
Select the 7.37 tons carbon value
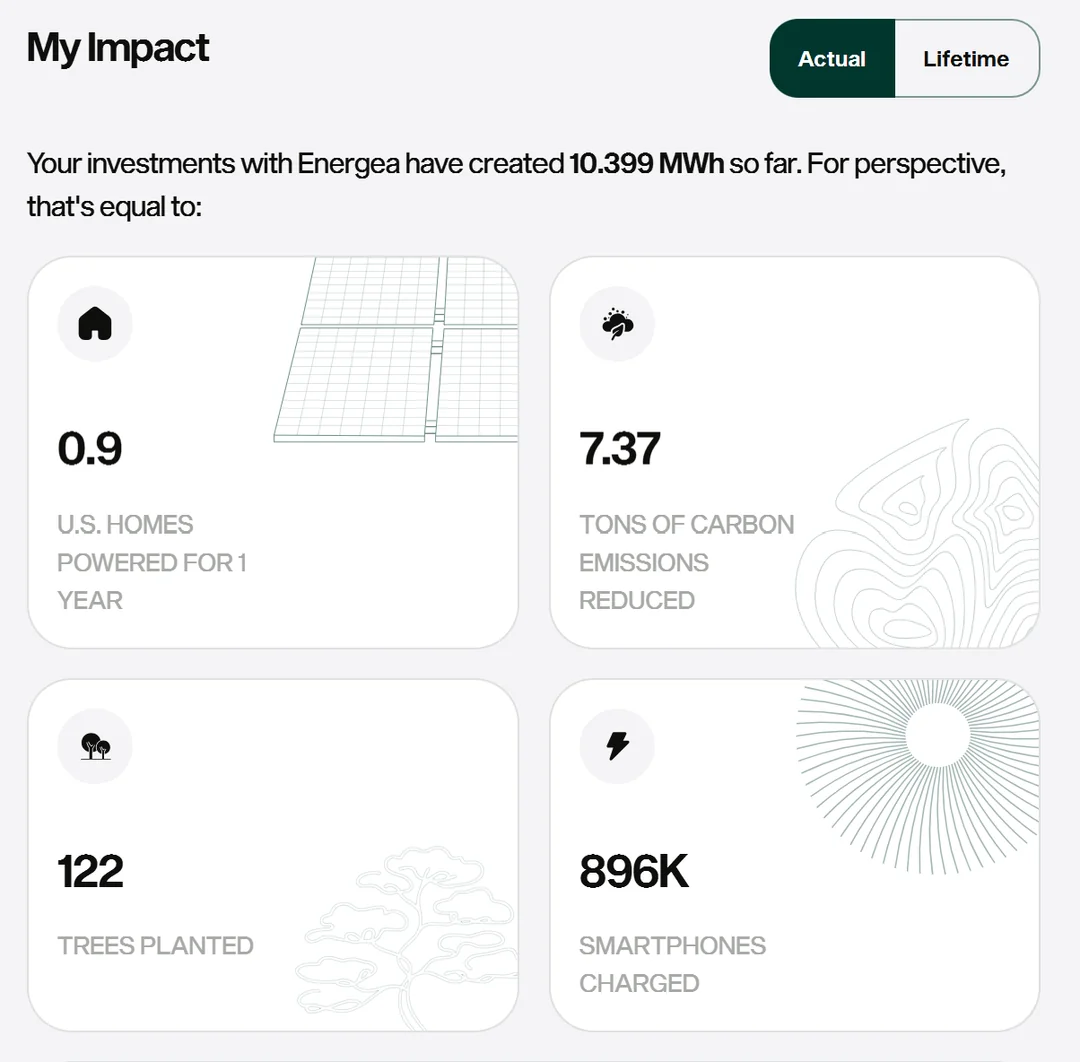point(620,449)
